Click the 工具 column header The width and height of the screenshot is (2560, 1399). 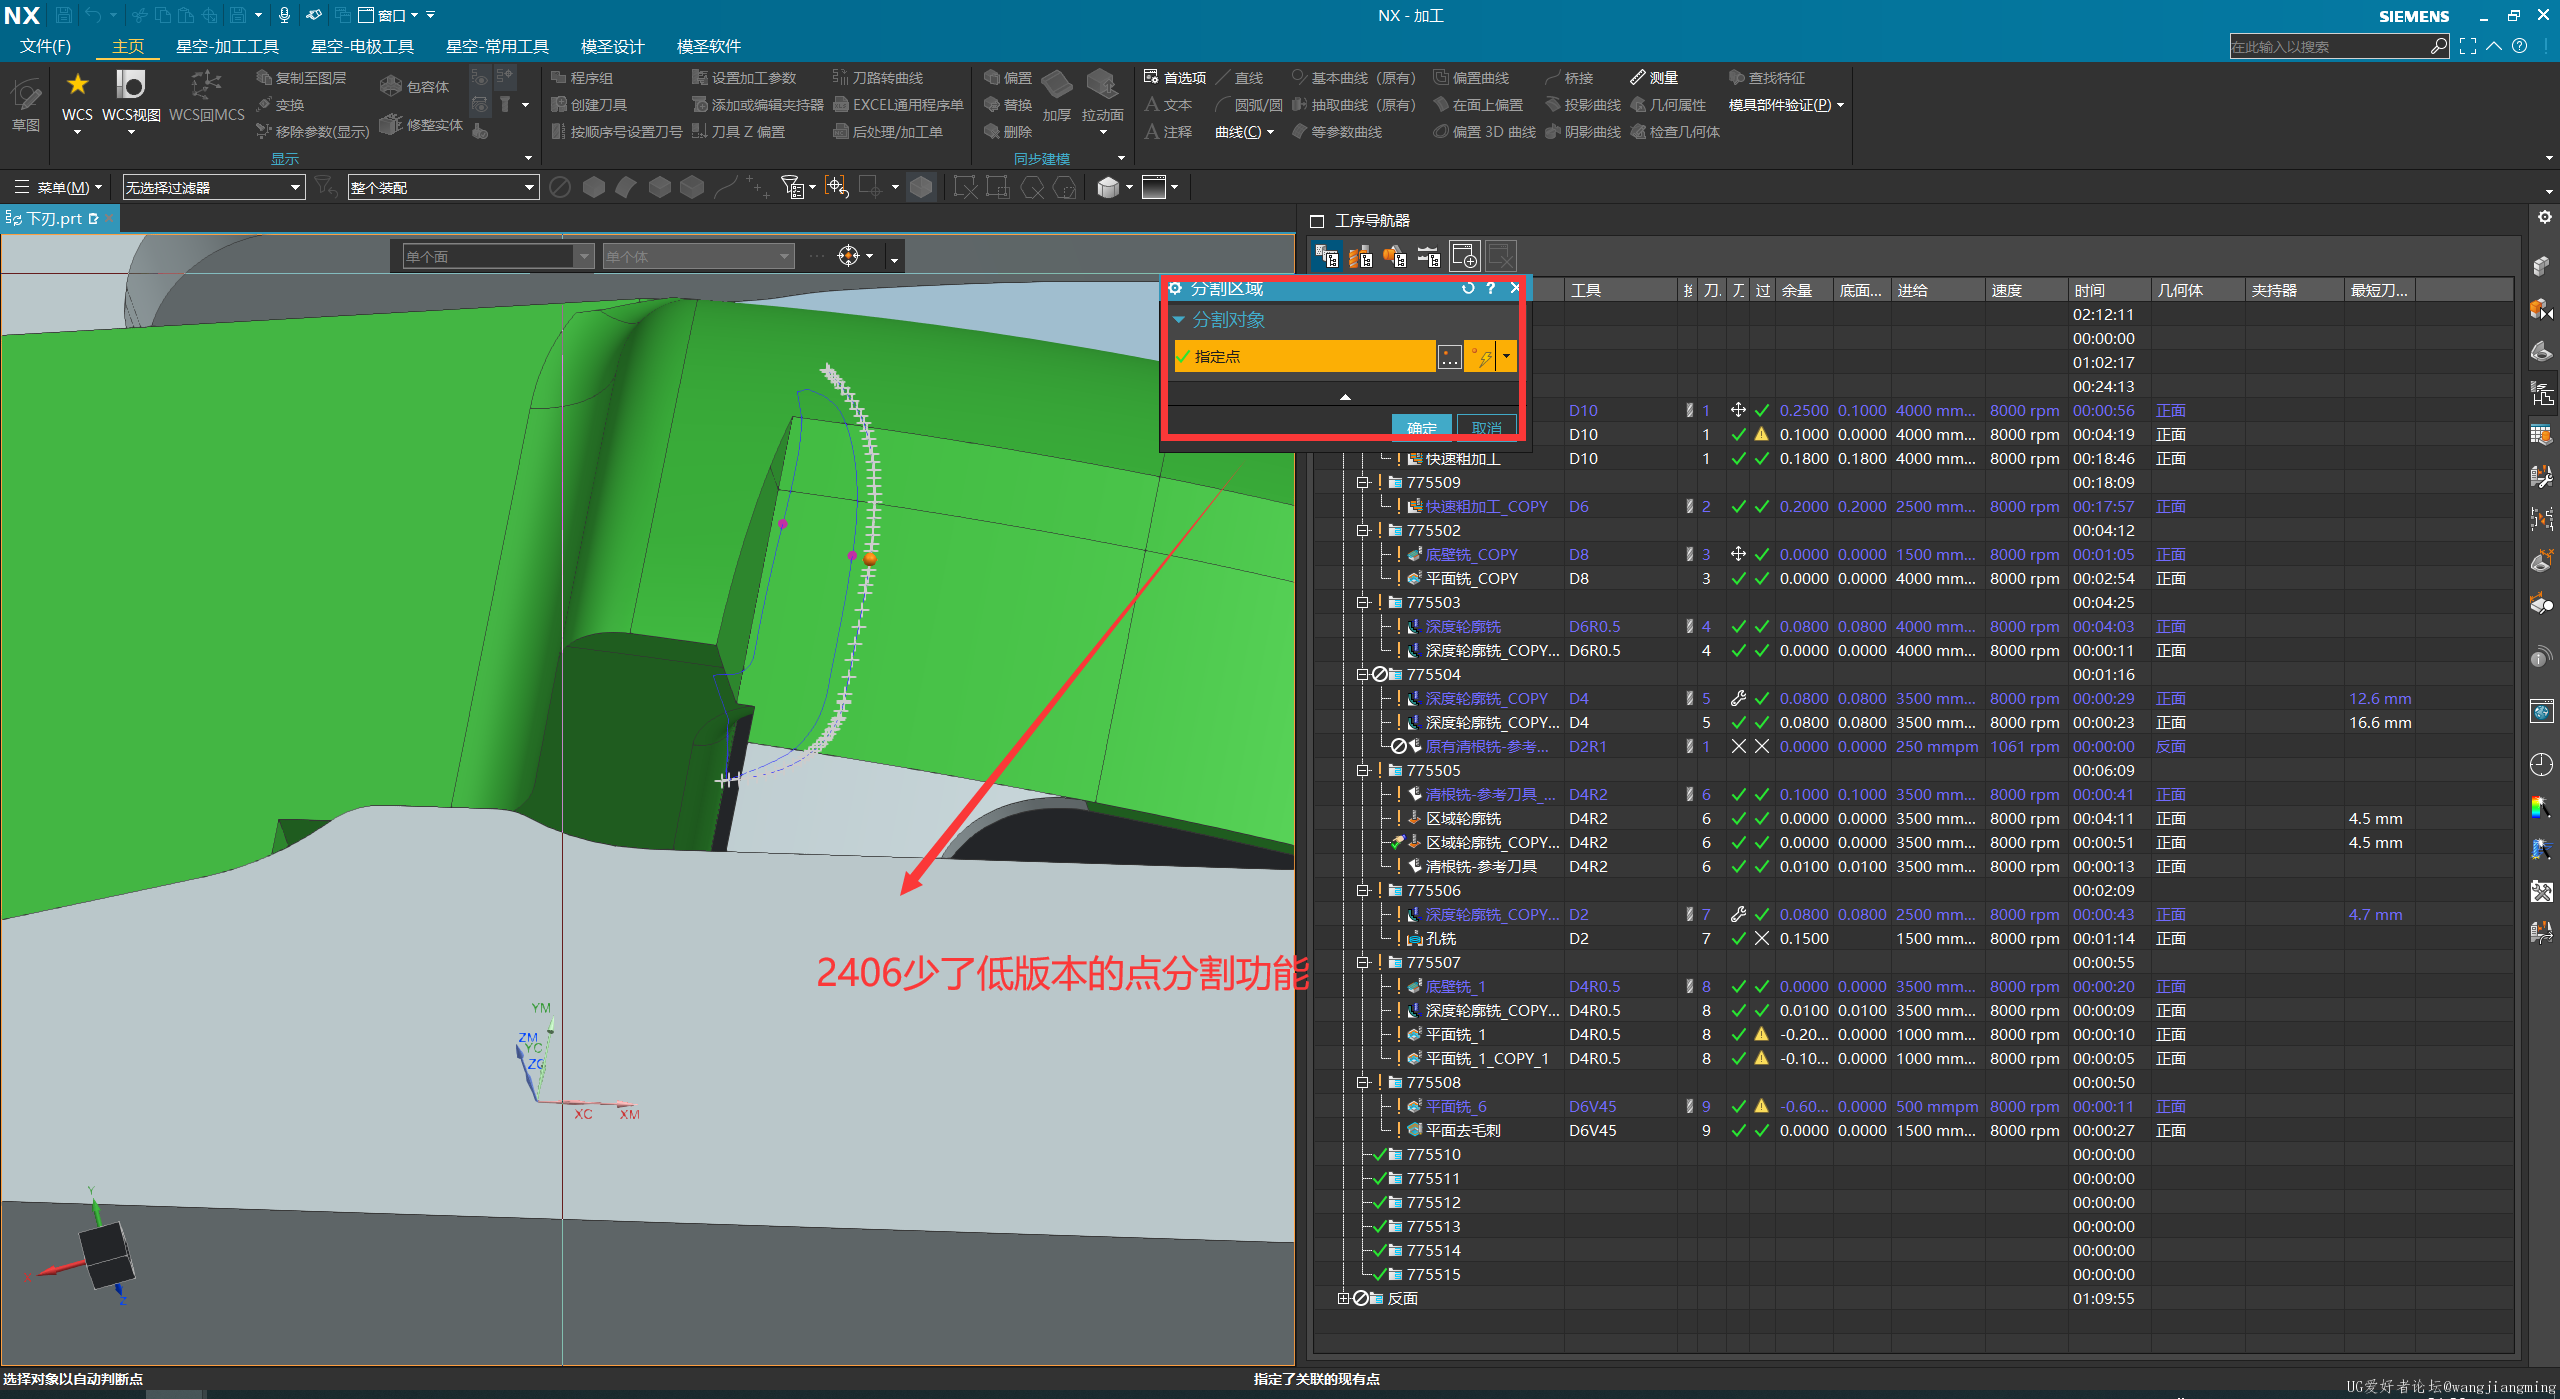pos(1620,290)
